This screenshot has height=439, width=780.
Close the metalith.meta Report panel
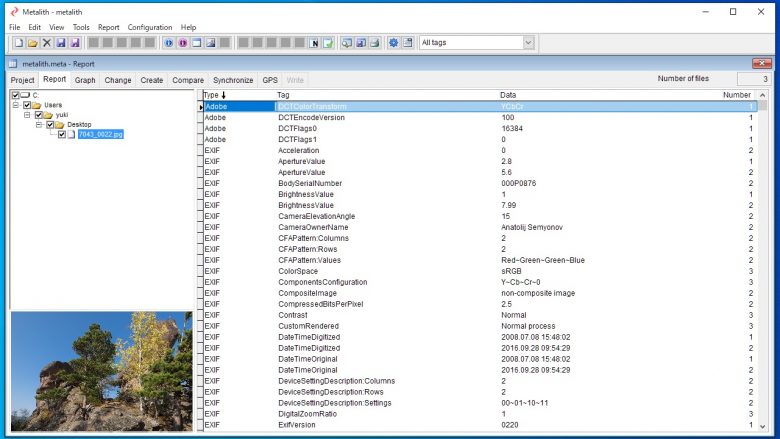click(762, 64)
